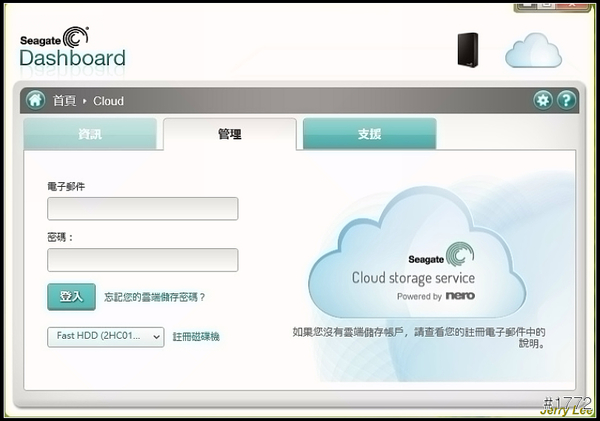
Task: Click the 首頁 breadcrumb link
Action: [x=64, y=101]
